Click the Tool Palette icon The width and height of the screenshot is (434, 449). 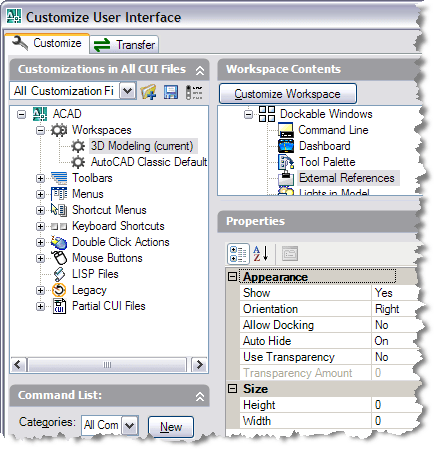tap(286, 162)
